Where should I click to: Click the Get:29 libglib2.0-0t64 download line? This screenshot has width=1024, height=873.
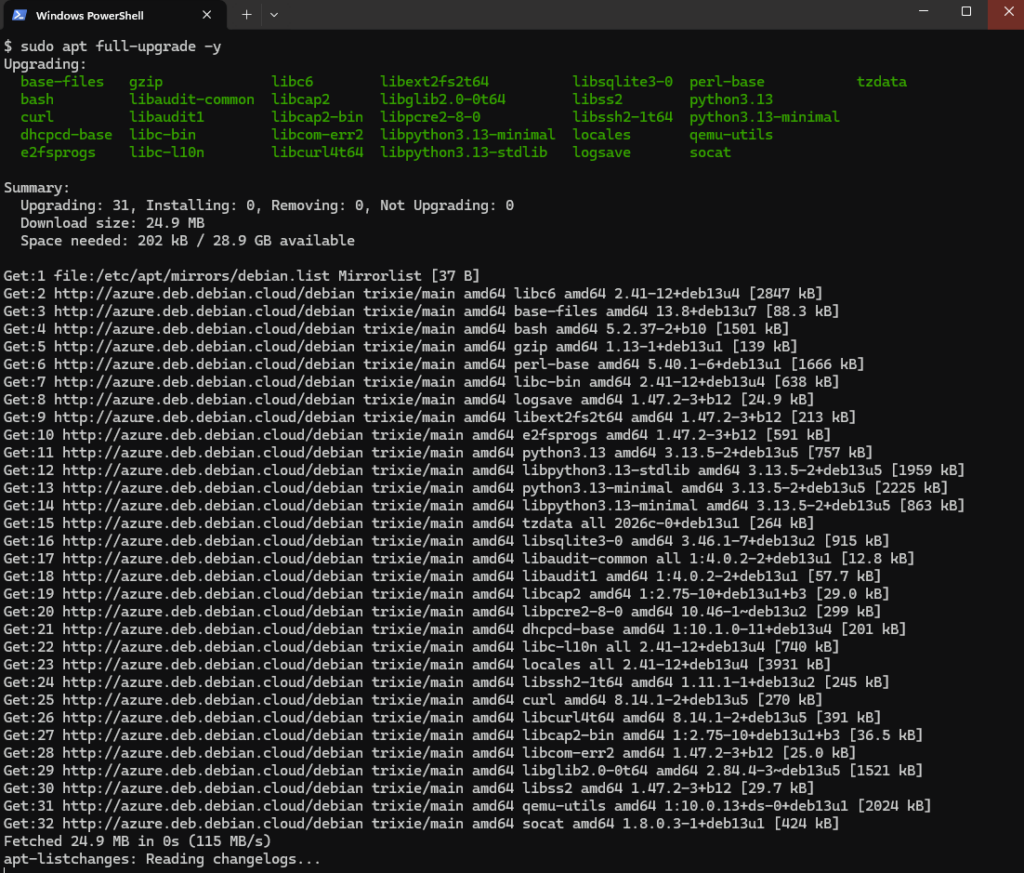point(463,770)
